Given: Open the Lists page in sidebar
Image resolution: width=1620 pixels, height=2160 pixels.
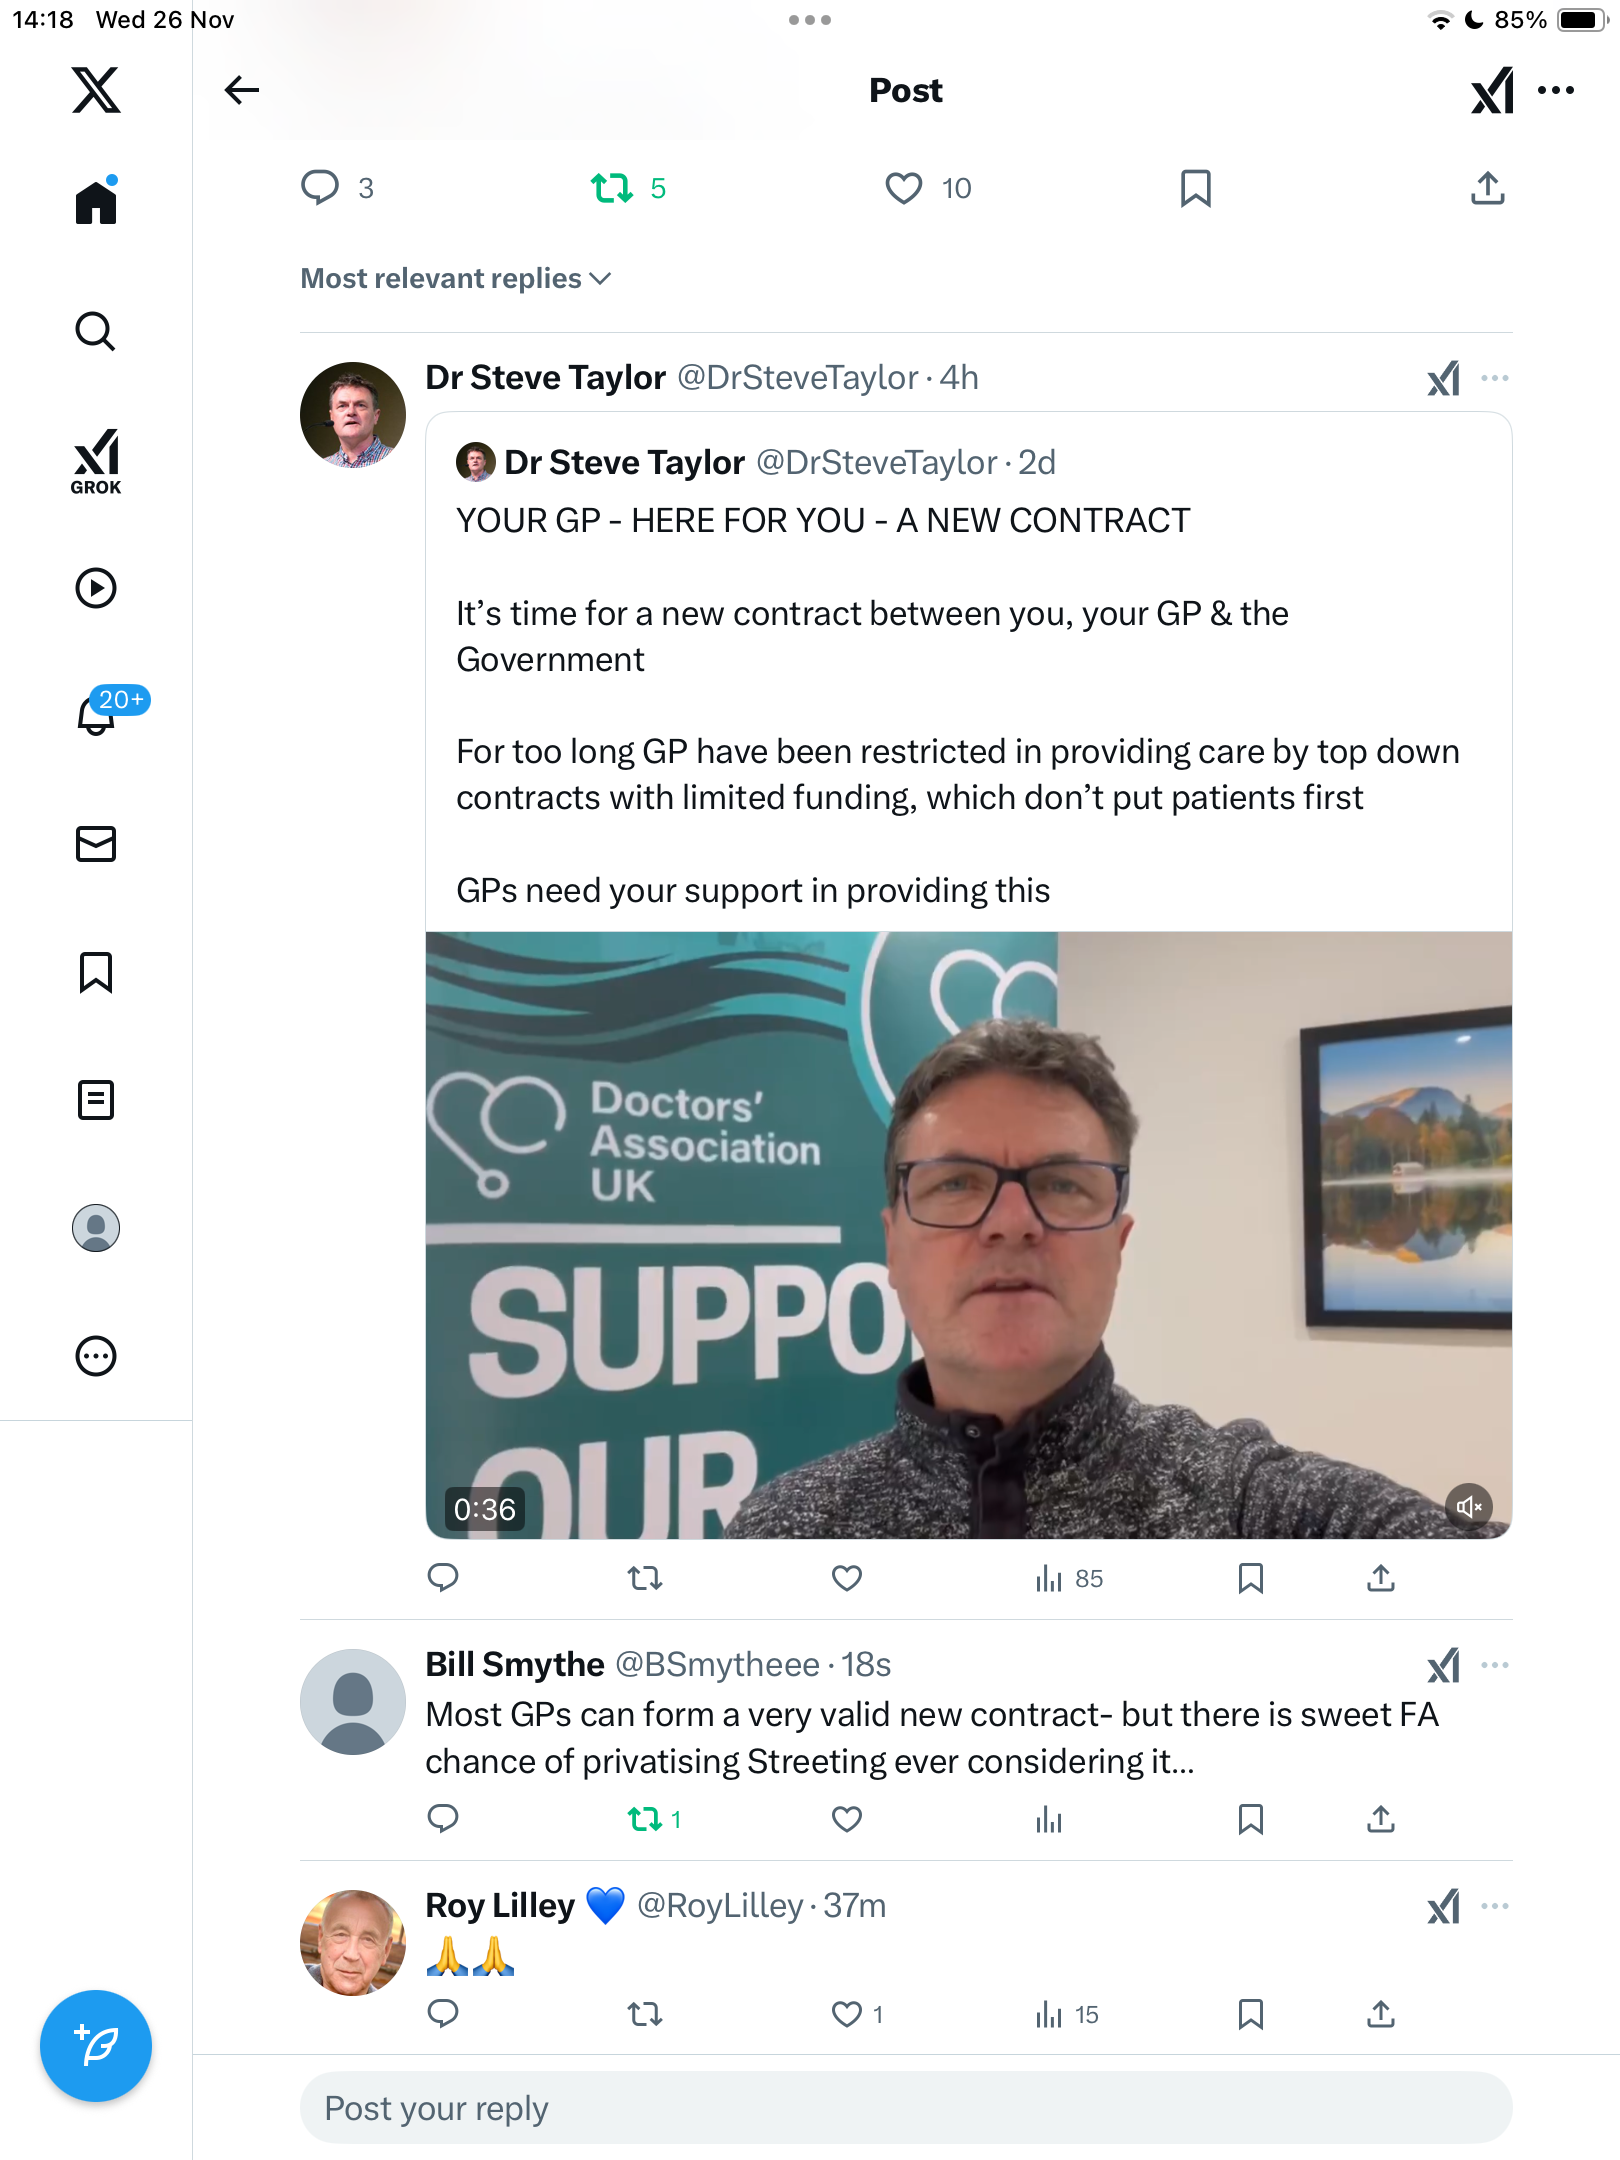Looking at the screenshot, I should pyautogui.click(x=96, y=1100).
